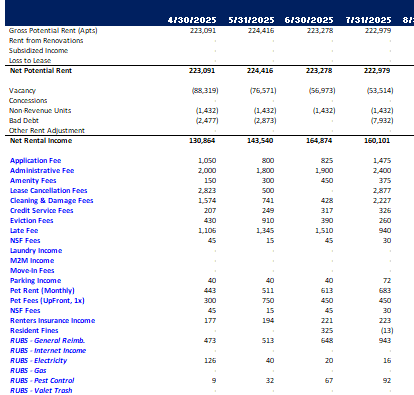Click the Other Rent Adjustment row label
This screenshot has height=395, width=414.
[x=47, y=131]
